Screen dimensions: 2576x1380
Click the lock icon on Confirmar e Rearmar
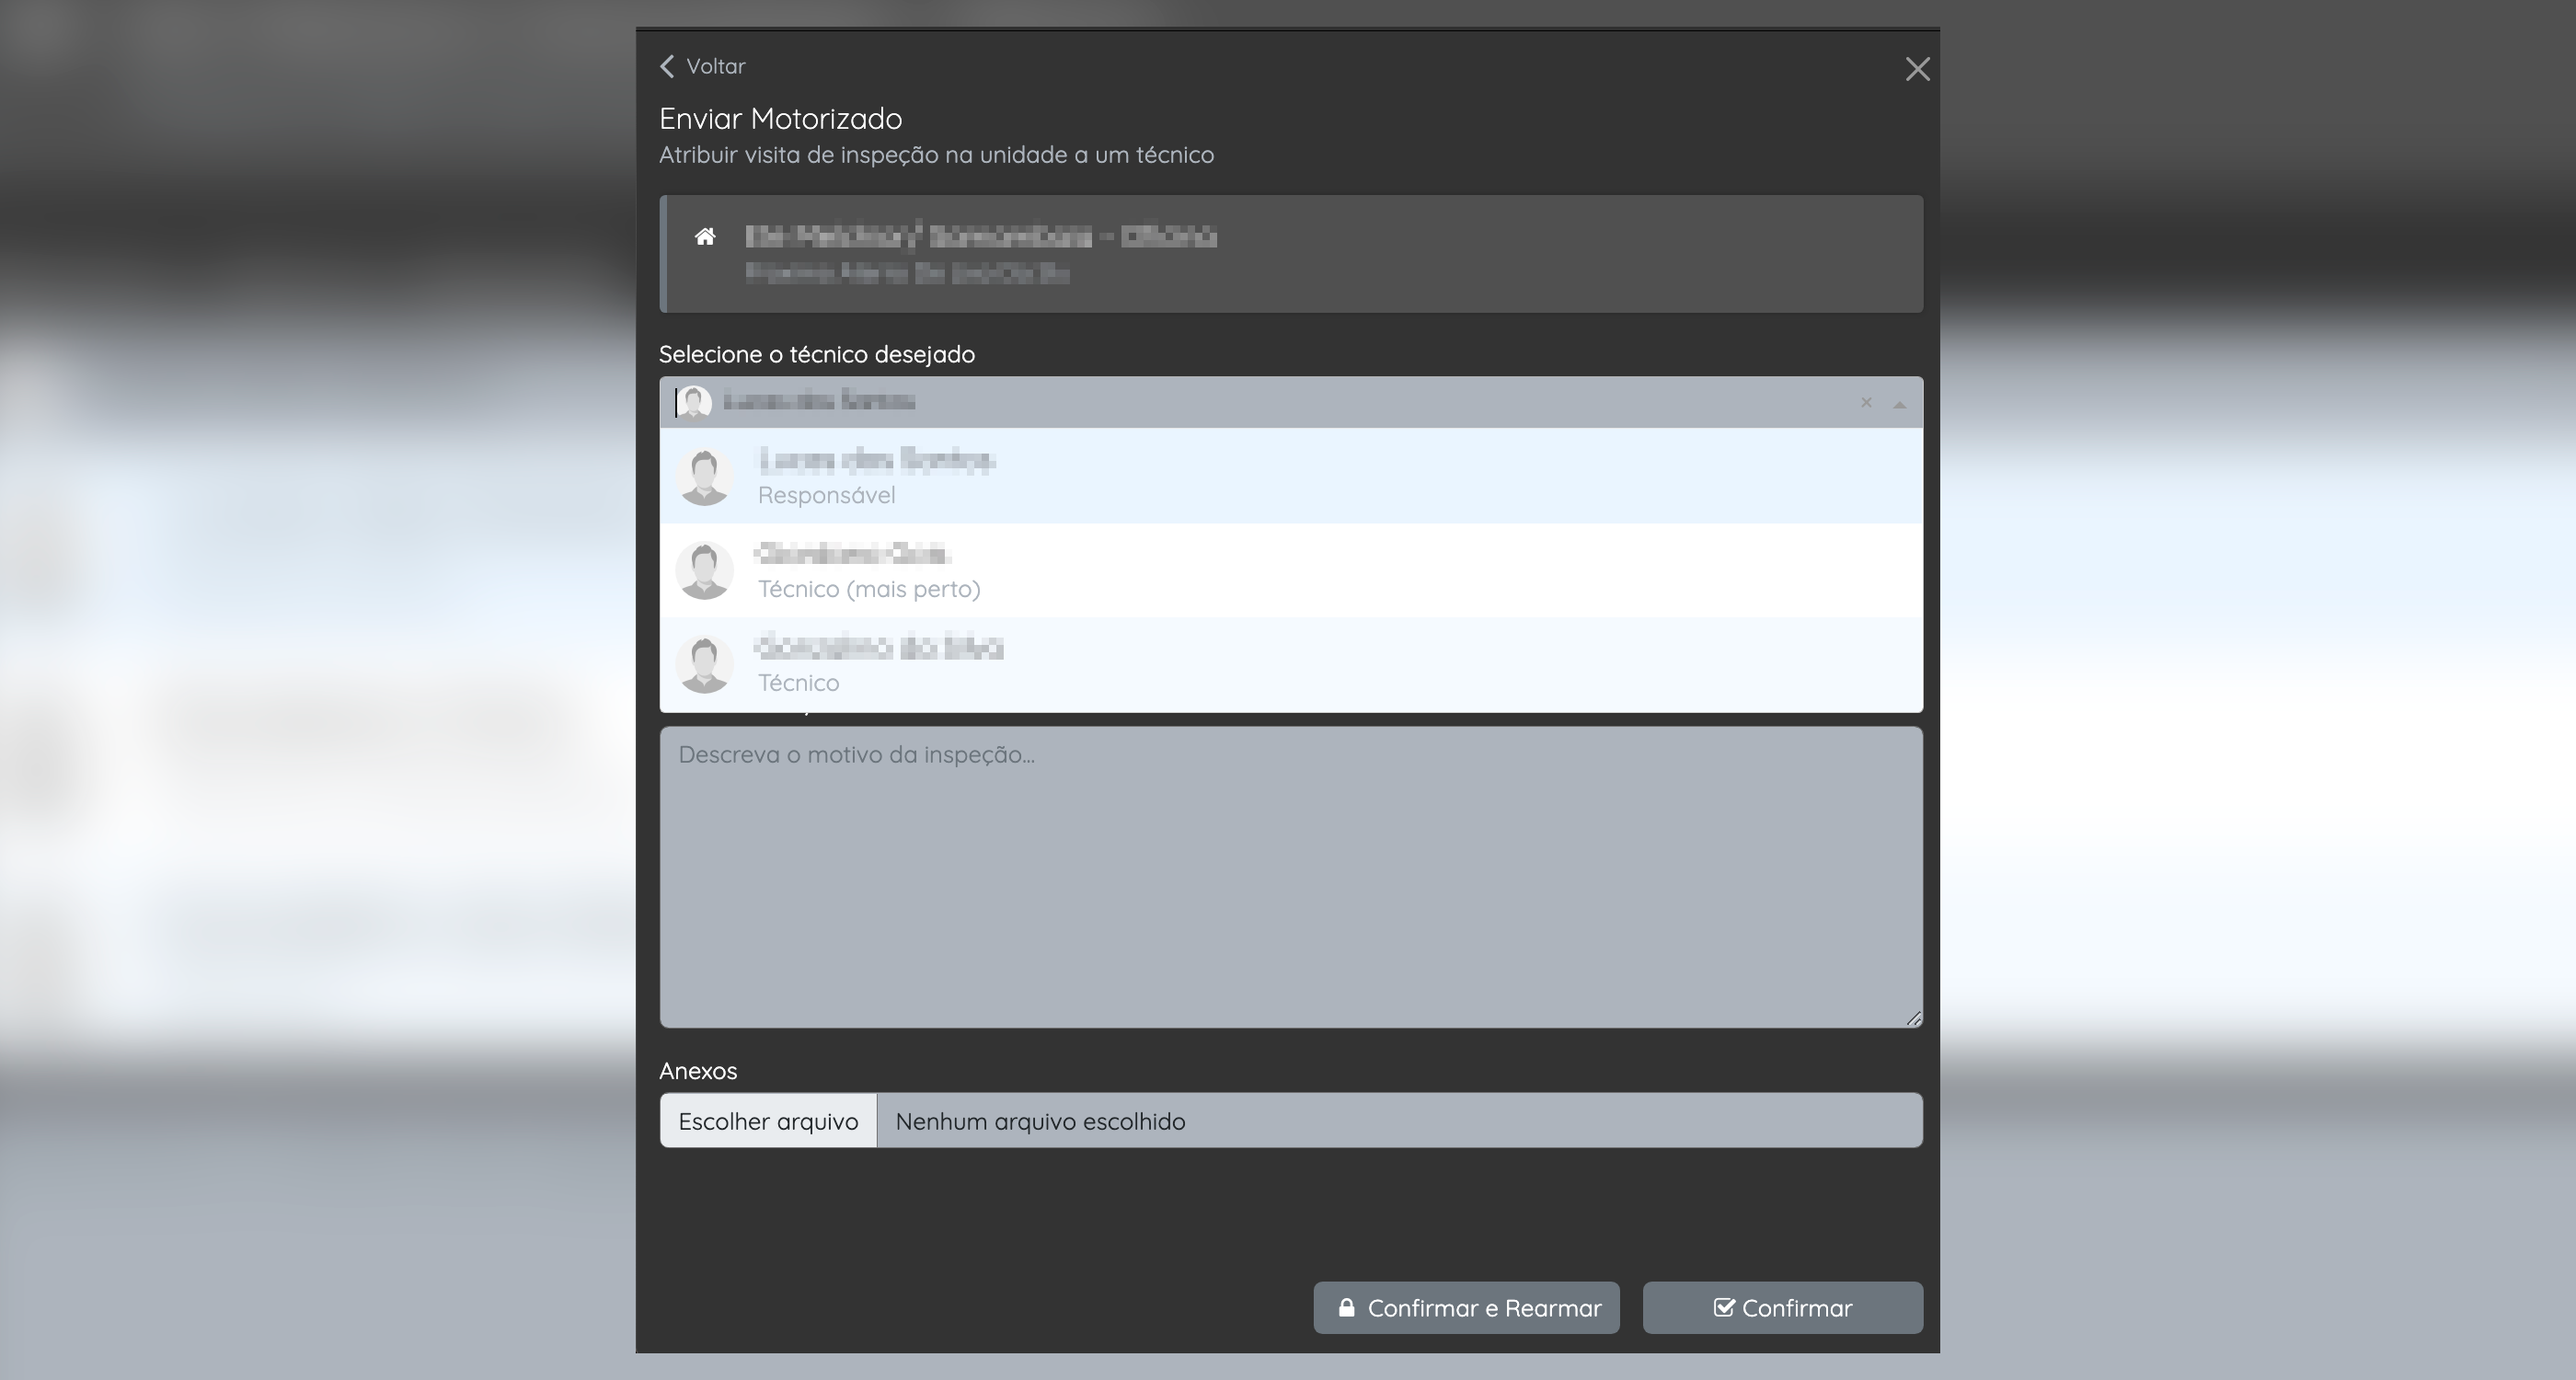point(1346,1307)
